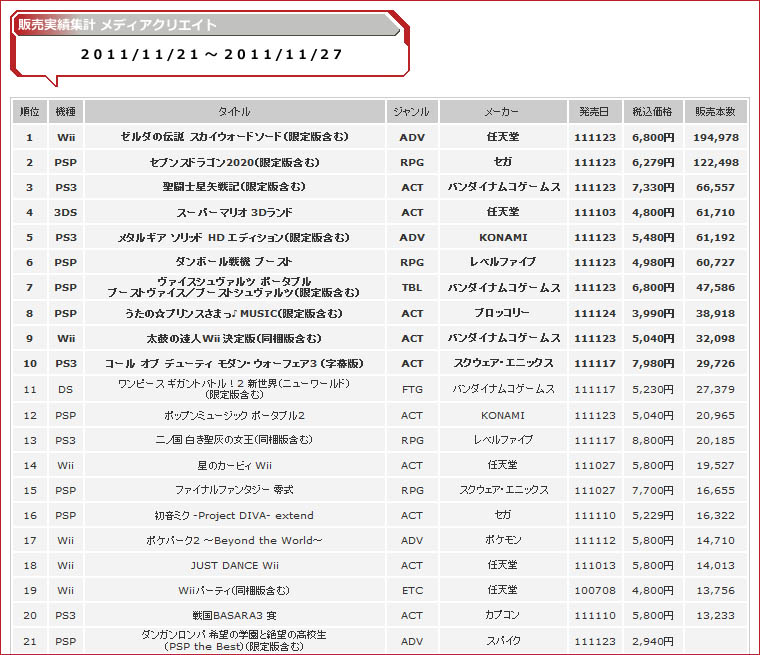Select title JUST DANCE Wii
This screenshot has width=760, height=655.
coord(235,565)
